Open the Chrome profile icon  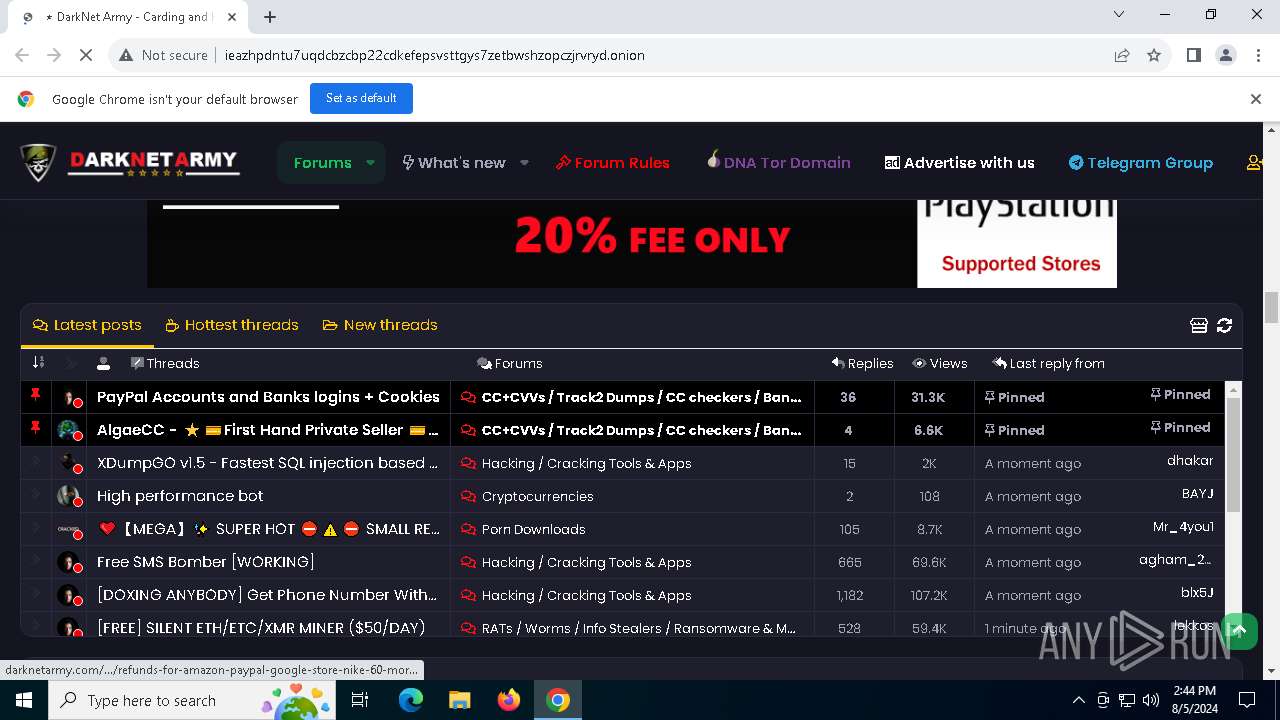(1226, 55)
